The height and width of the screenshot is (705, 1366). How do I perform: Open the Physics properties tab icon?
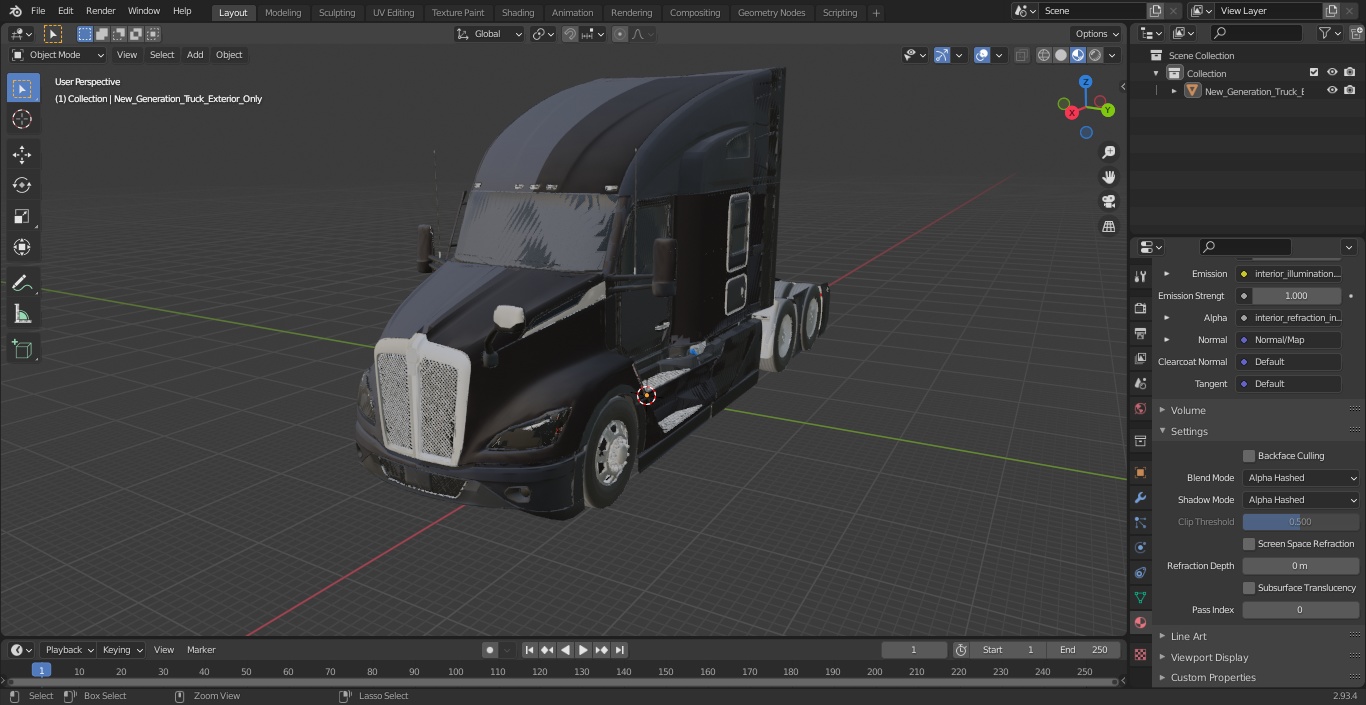(1140, 547)
